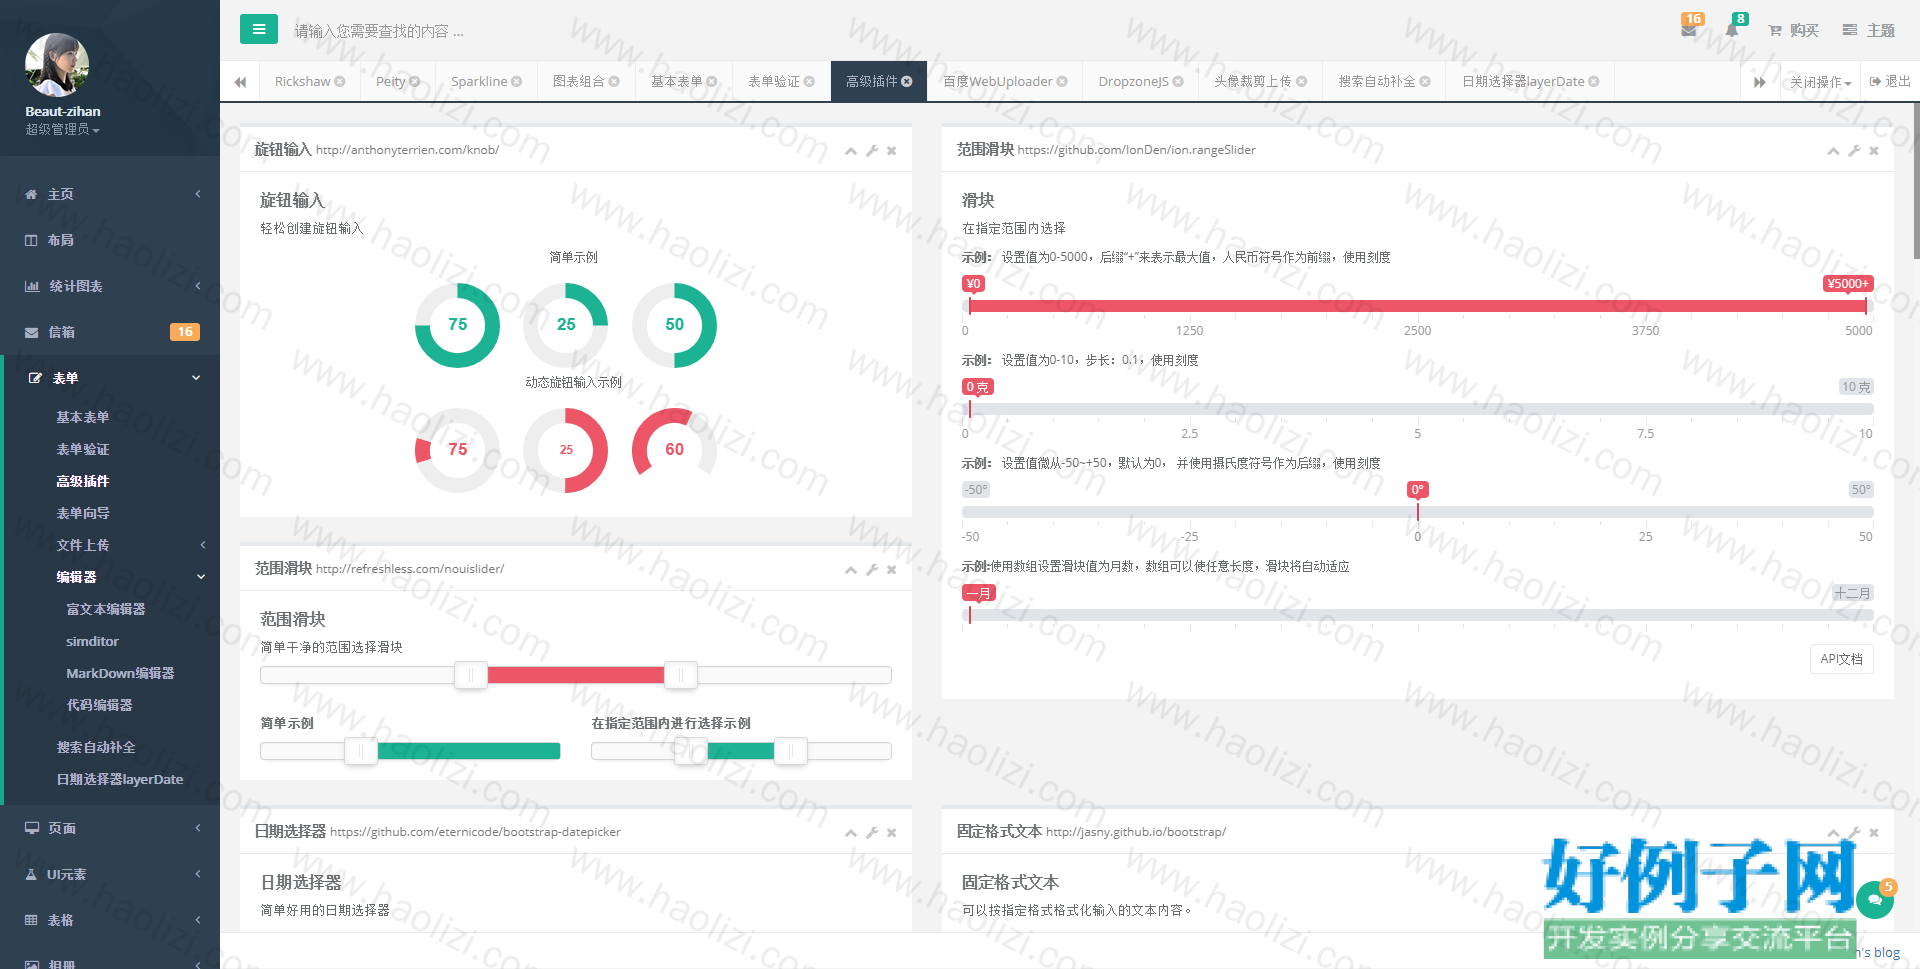
Task: Collapse the 编辑器 submenu
Action: click(x=112, y=577)
